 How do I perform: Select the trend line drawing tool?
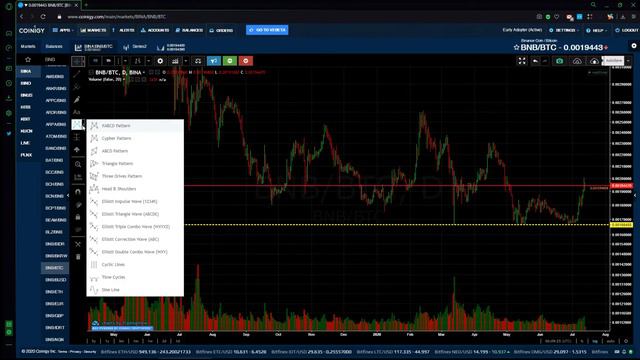pos(77,74)
